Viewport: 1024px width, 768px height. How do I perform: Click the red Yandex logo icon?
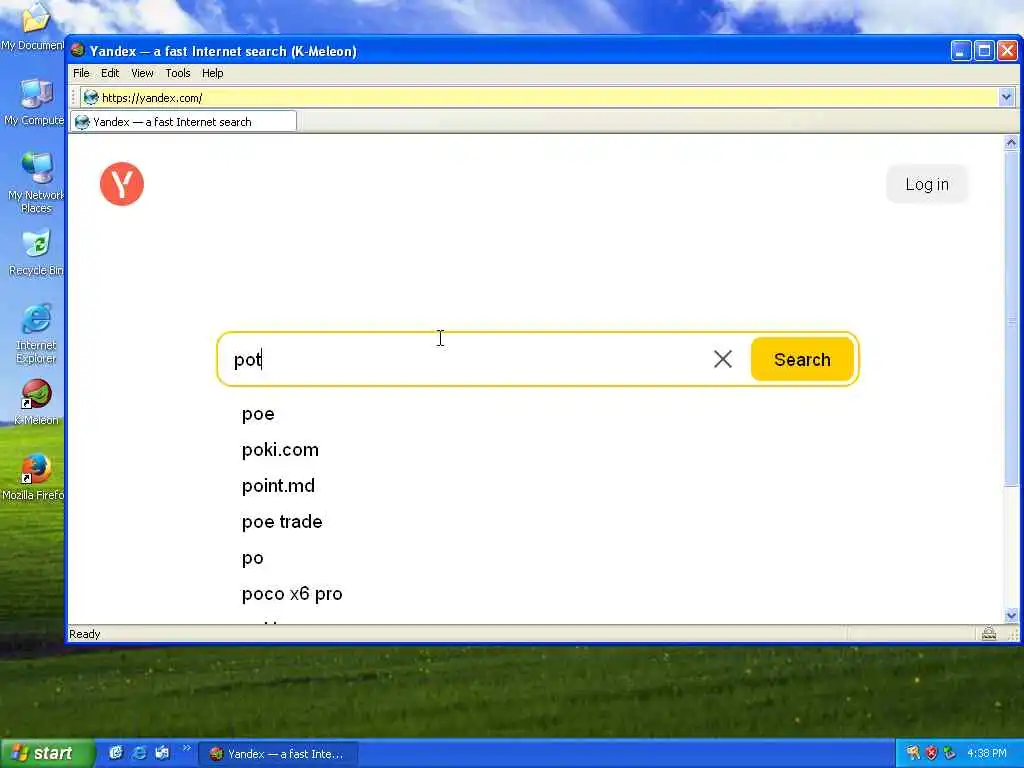tap(122, 184)
